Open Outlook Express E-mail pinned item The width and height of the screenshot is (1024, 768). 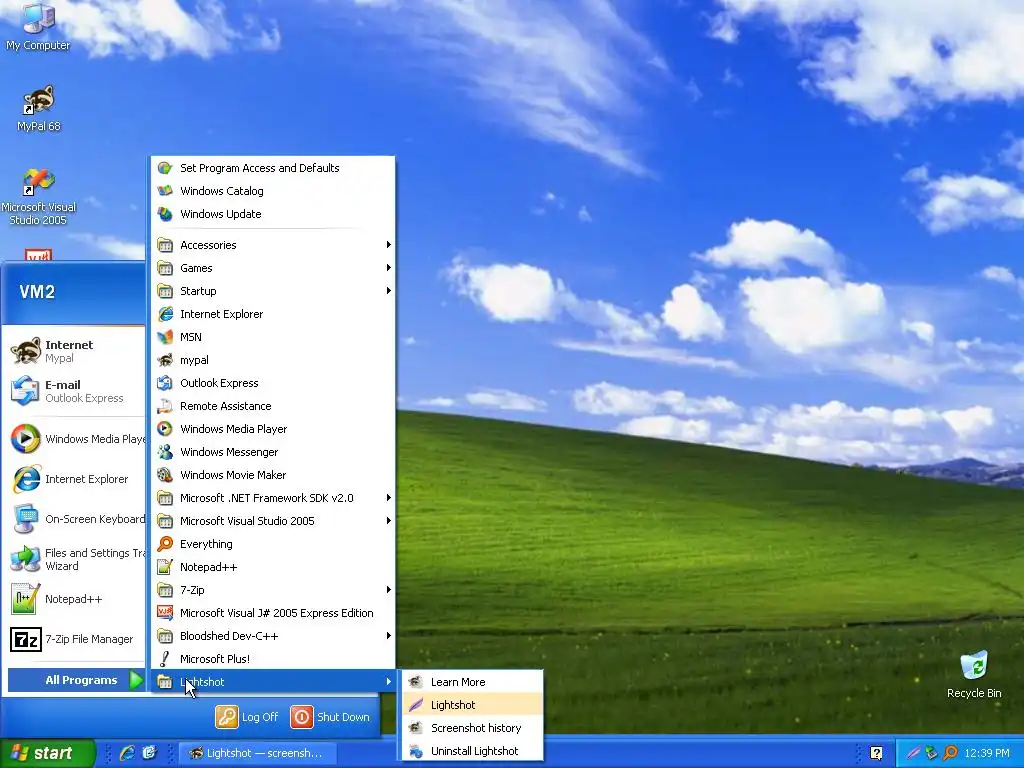tap(74, 391)
